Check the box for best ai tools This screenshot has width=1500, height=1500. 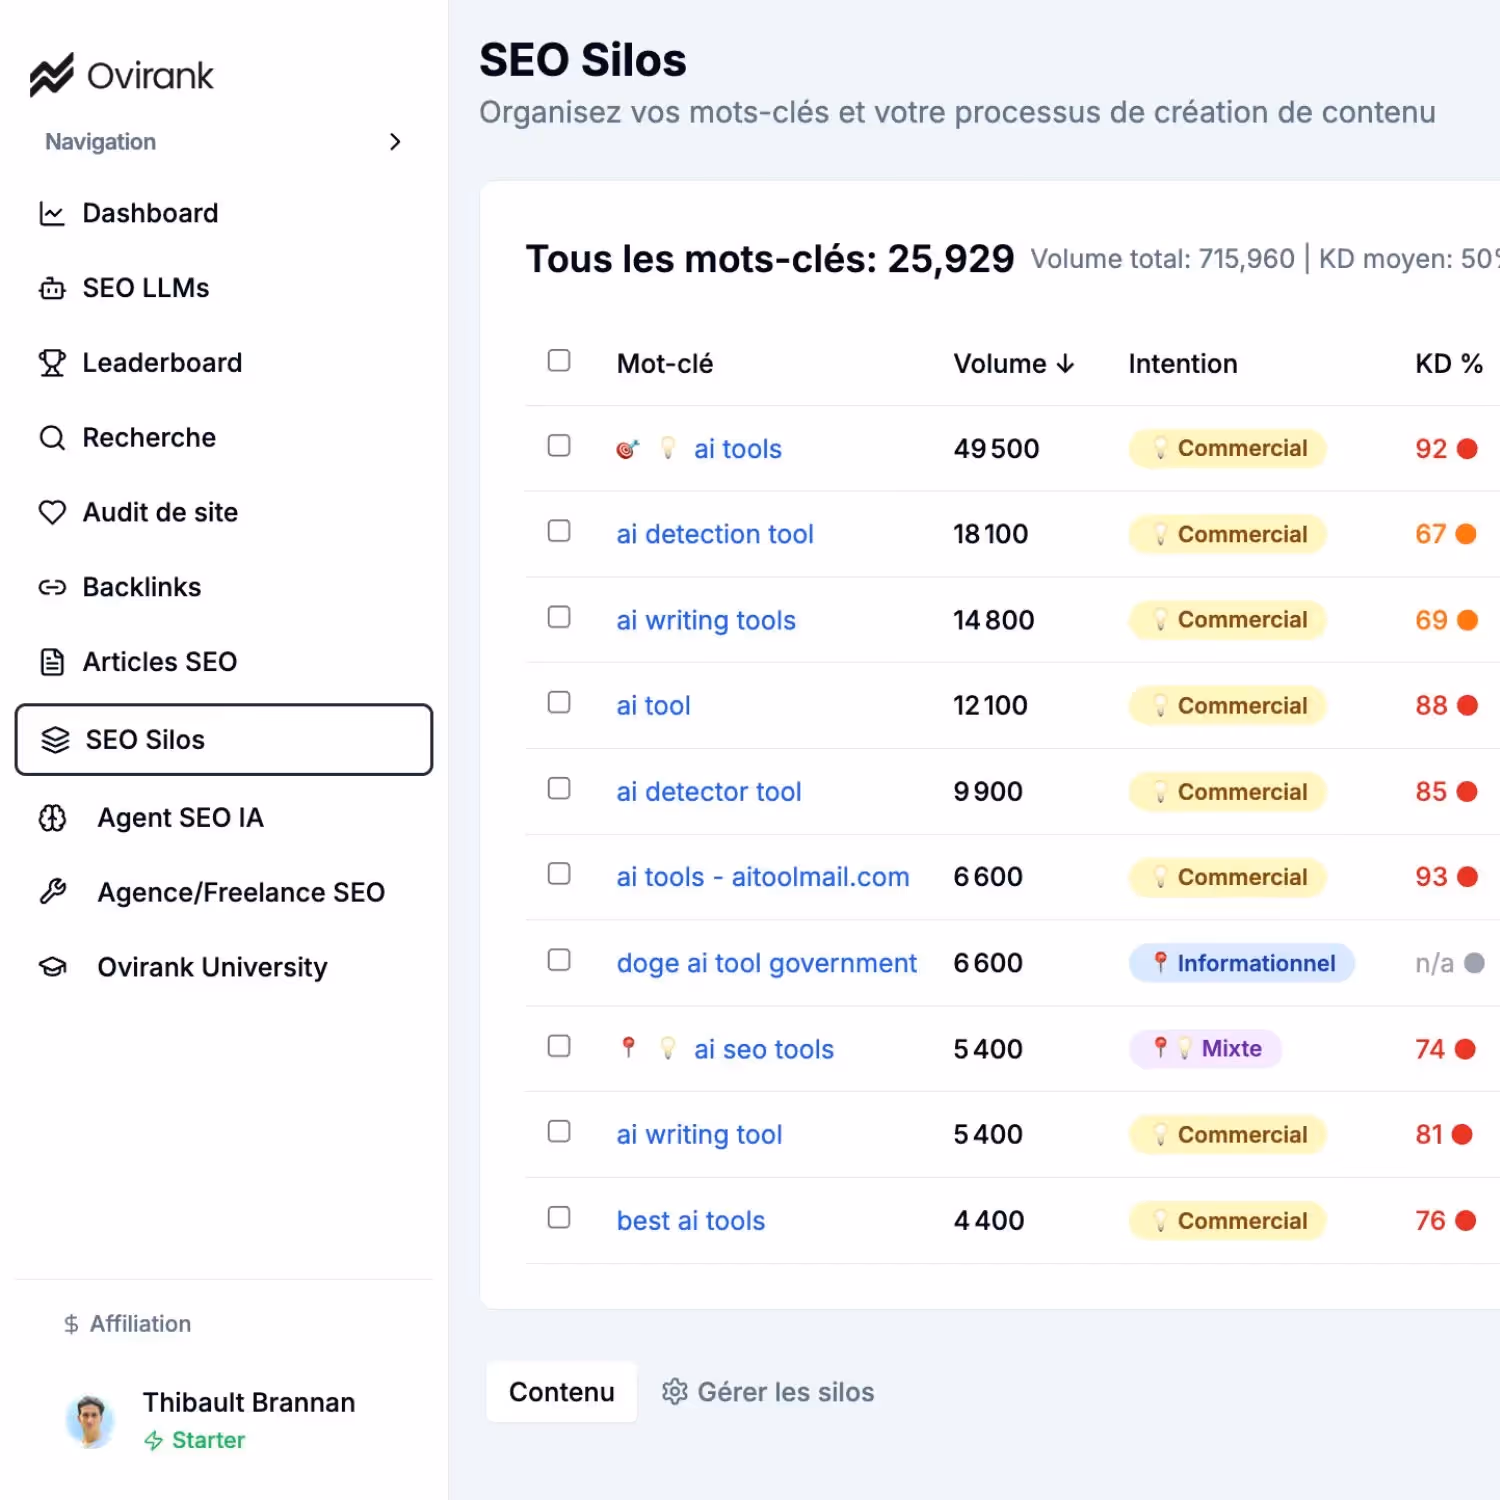coord(559,1217)
